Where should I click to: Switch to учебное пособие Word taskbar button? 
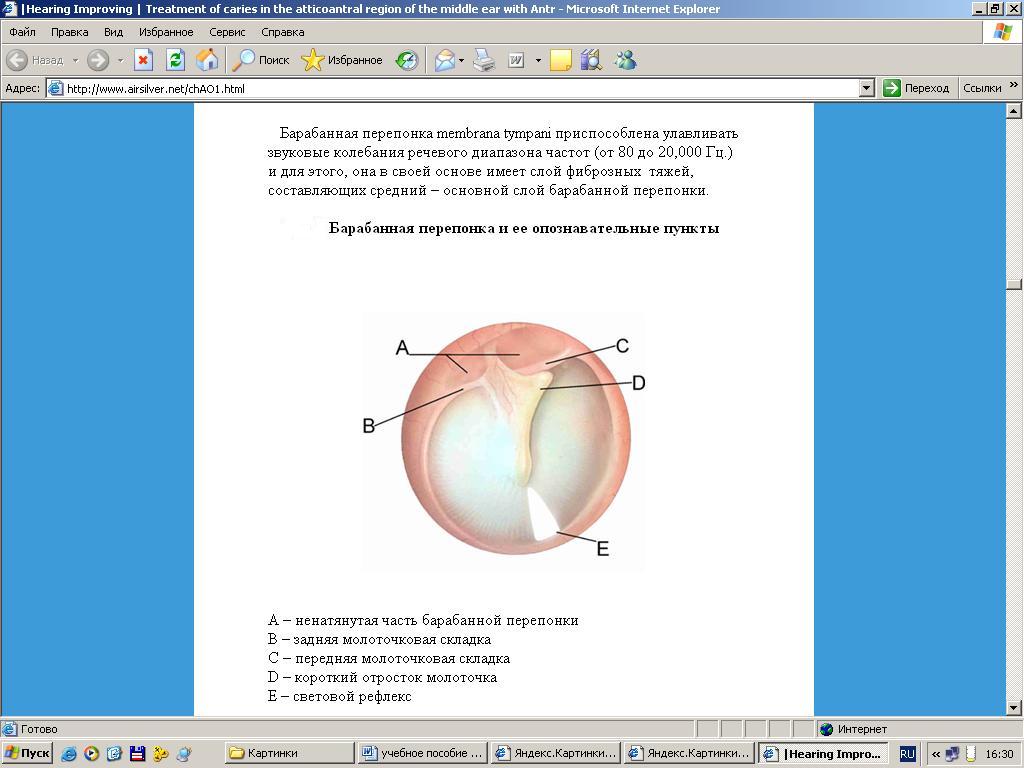click(423, 753)
